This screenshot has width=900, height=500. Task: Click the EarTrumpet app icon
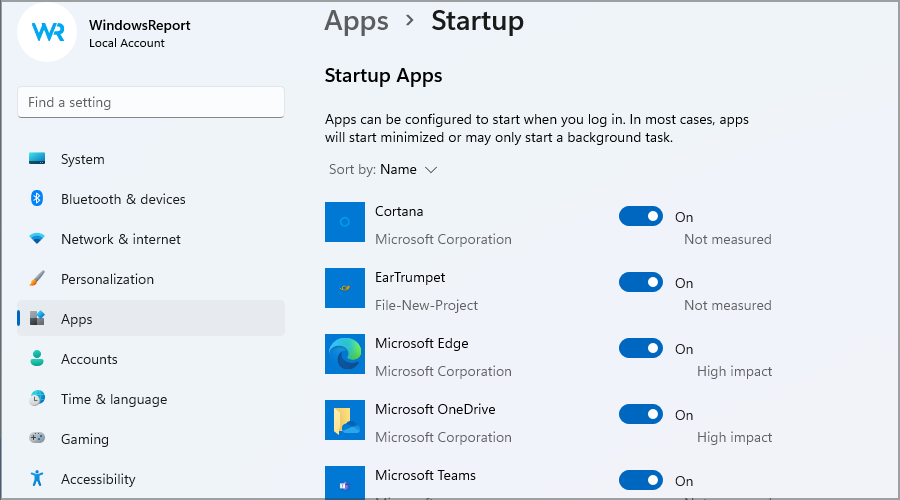(x=345, y=288)
